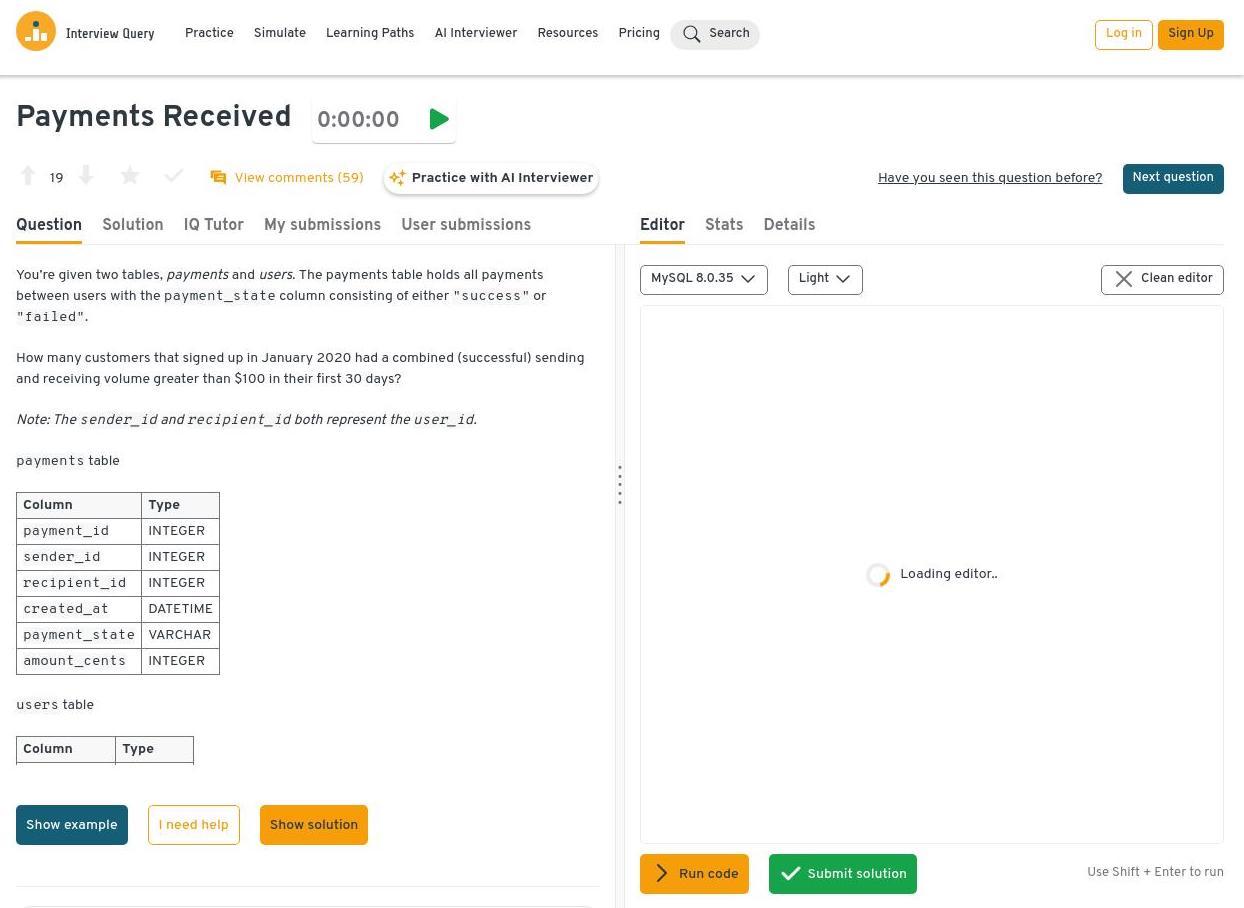Viewport: 1244px width, 908px height.
Task: Open the Light theme dropdown
Action: (x=825, y=279)
